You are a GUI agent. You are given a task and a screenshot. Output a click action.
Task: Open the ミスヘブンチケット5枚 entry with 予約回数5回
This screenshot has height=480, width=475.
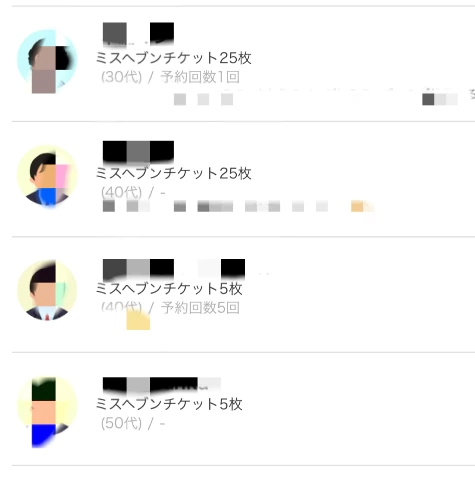pyautogui.click(x=169, y=289)
